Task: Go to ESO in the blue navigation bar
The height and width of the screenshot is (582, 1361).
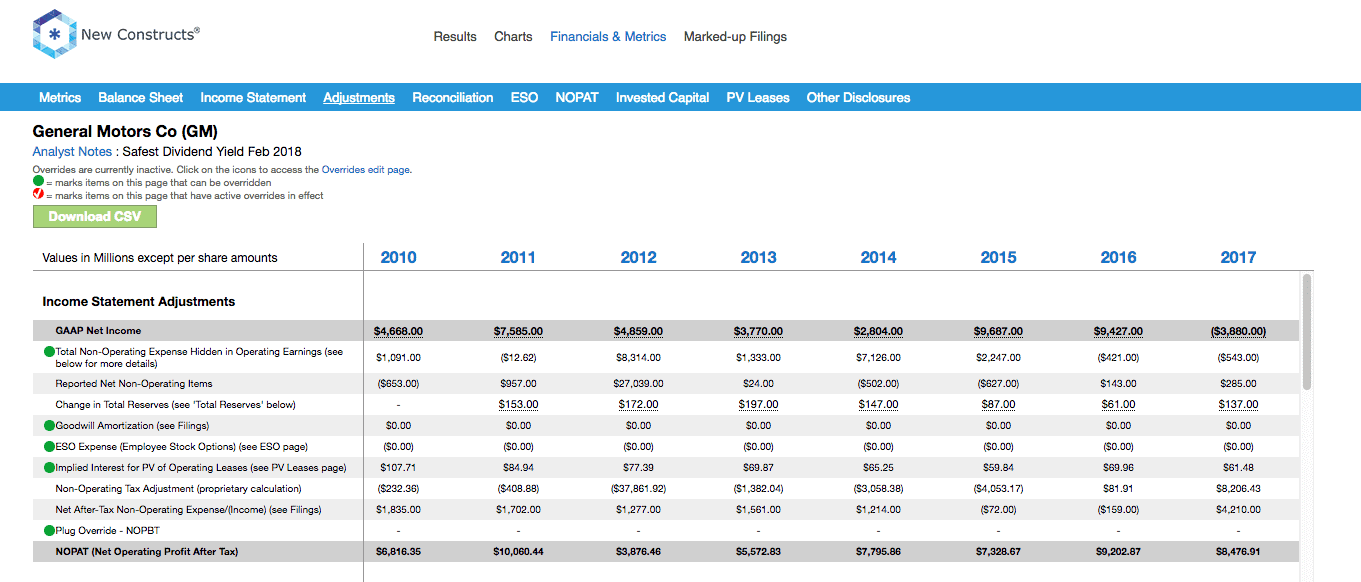Action: [524, 98]
